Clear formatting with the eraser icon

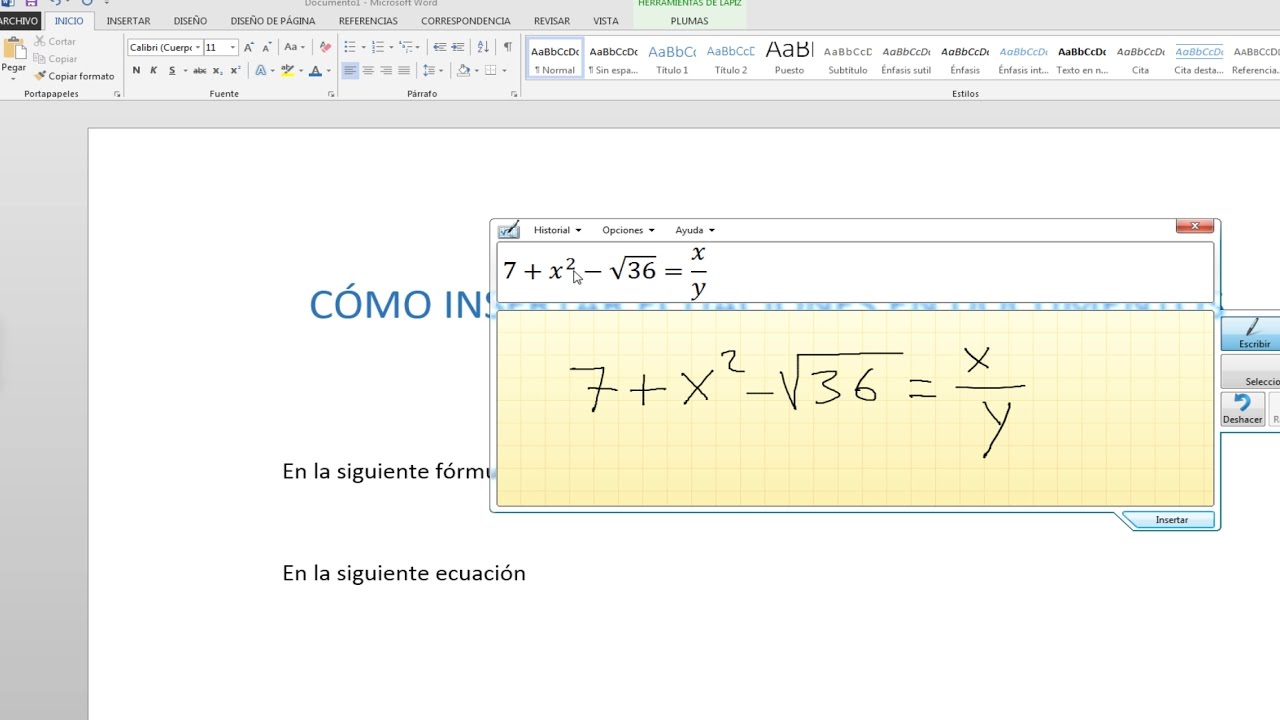click(325, 47)
